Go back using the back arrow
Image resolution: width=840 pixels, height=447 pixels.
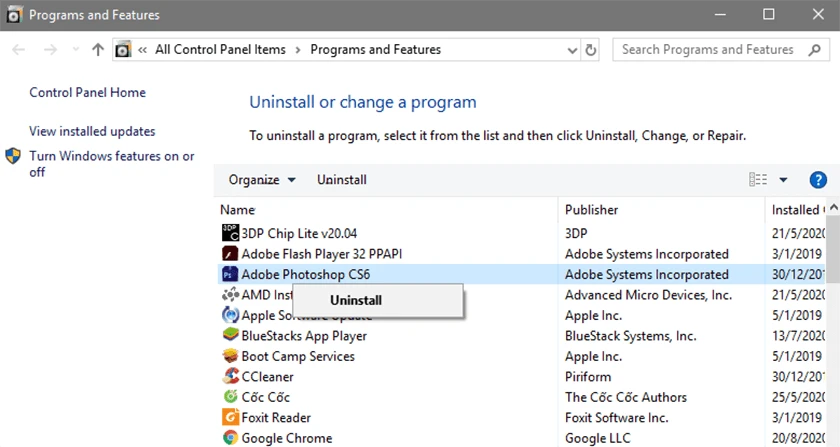pos(19,50)
